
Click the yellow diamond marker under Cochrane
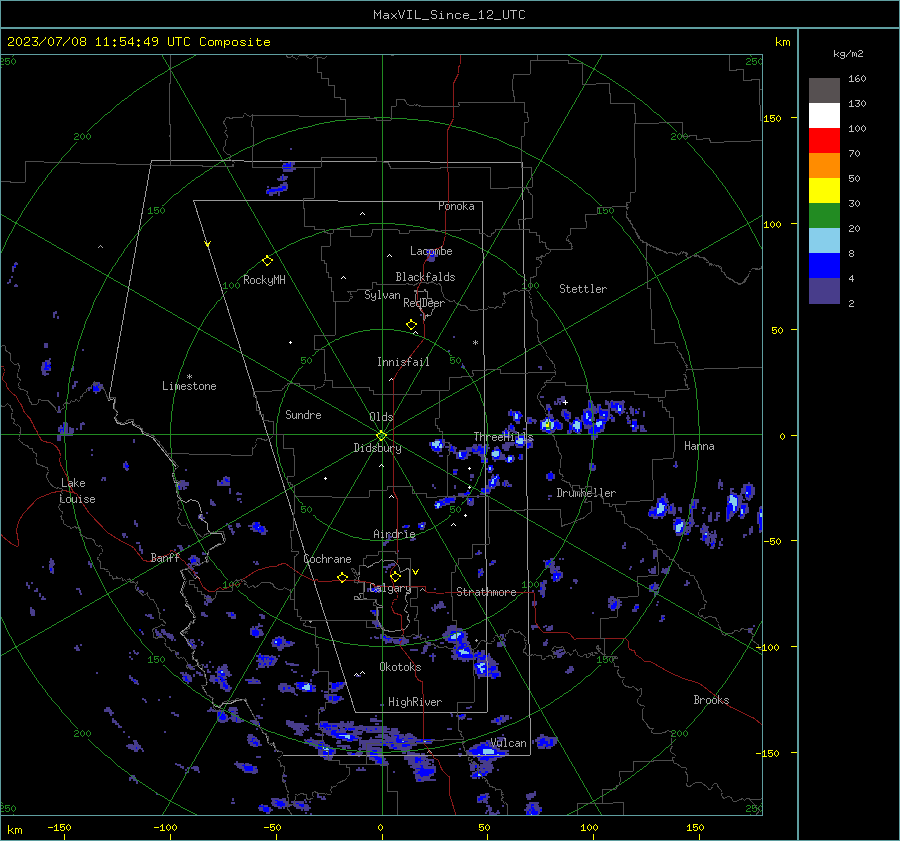(343, 578)
